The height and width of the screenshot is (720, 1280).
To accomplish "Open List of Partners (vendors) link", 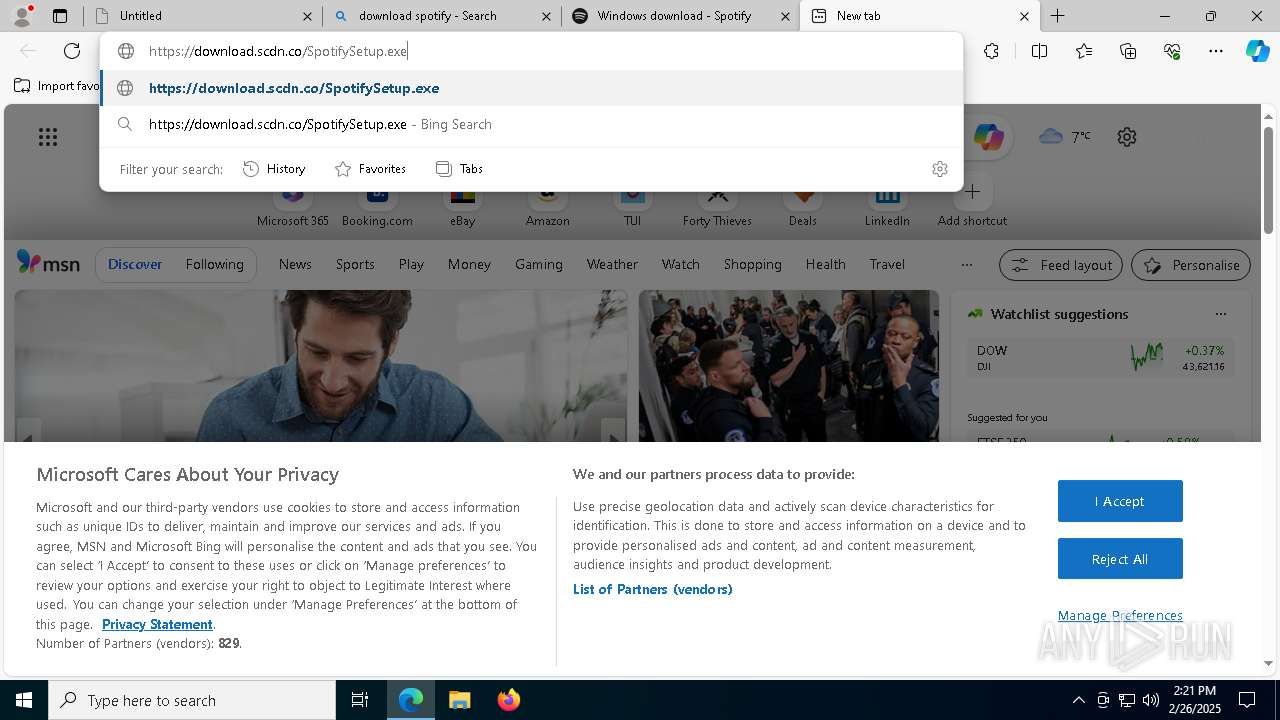I will tap(653, 589).
